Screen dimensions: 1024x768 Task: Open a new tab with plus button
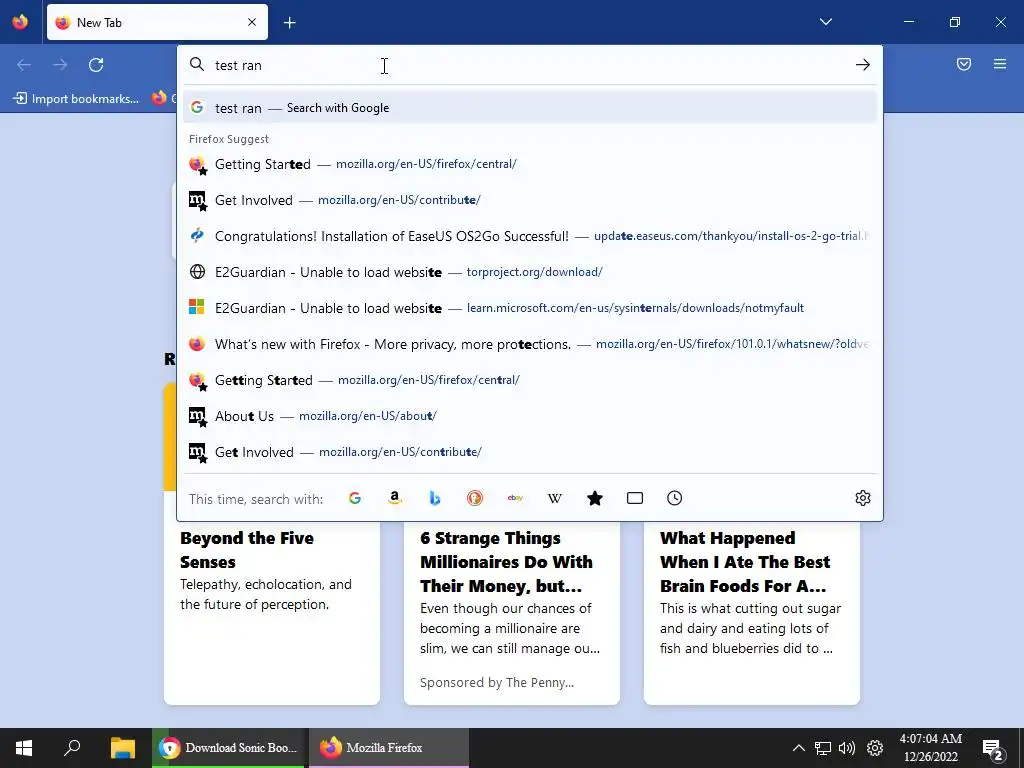[290, 23]
